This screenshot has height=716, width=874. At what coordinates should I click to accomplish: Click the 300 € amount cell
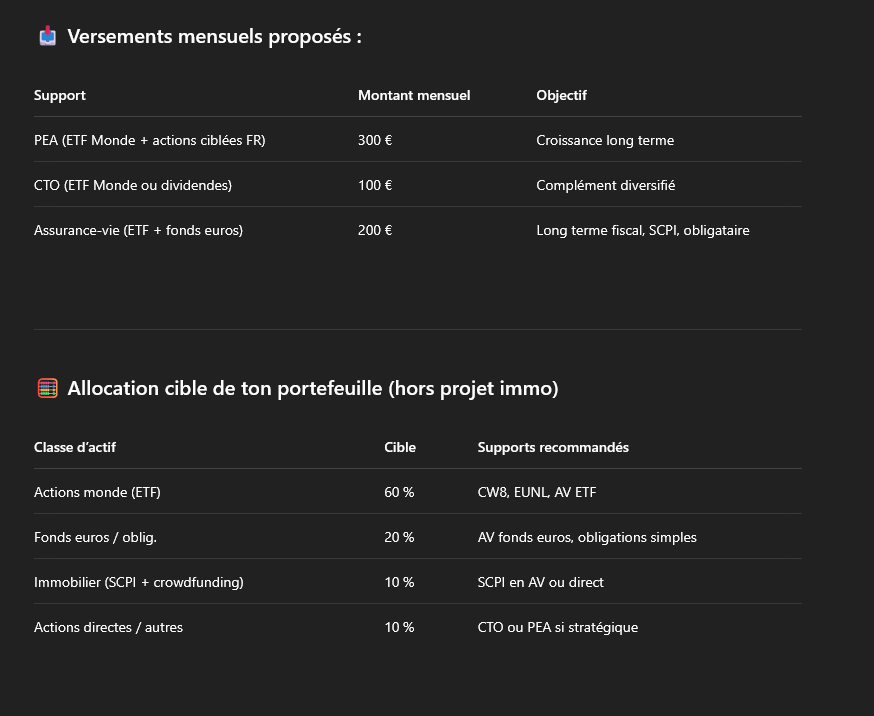[375, 140]
